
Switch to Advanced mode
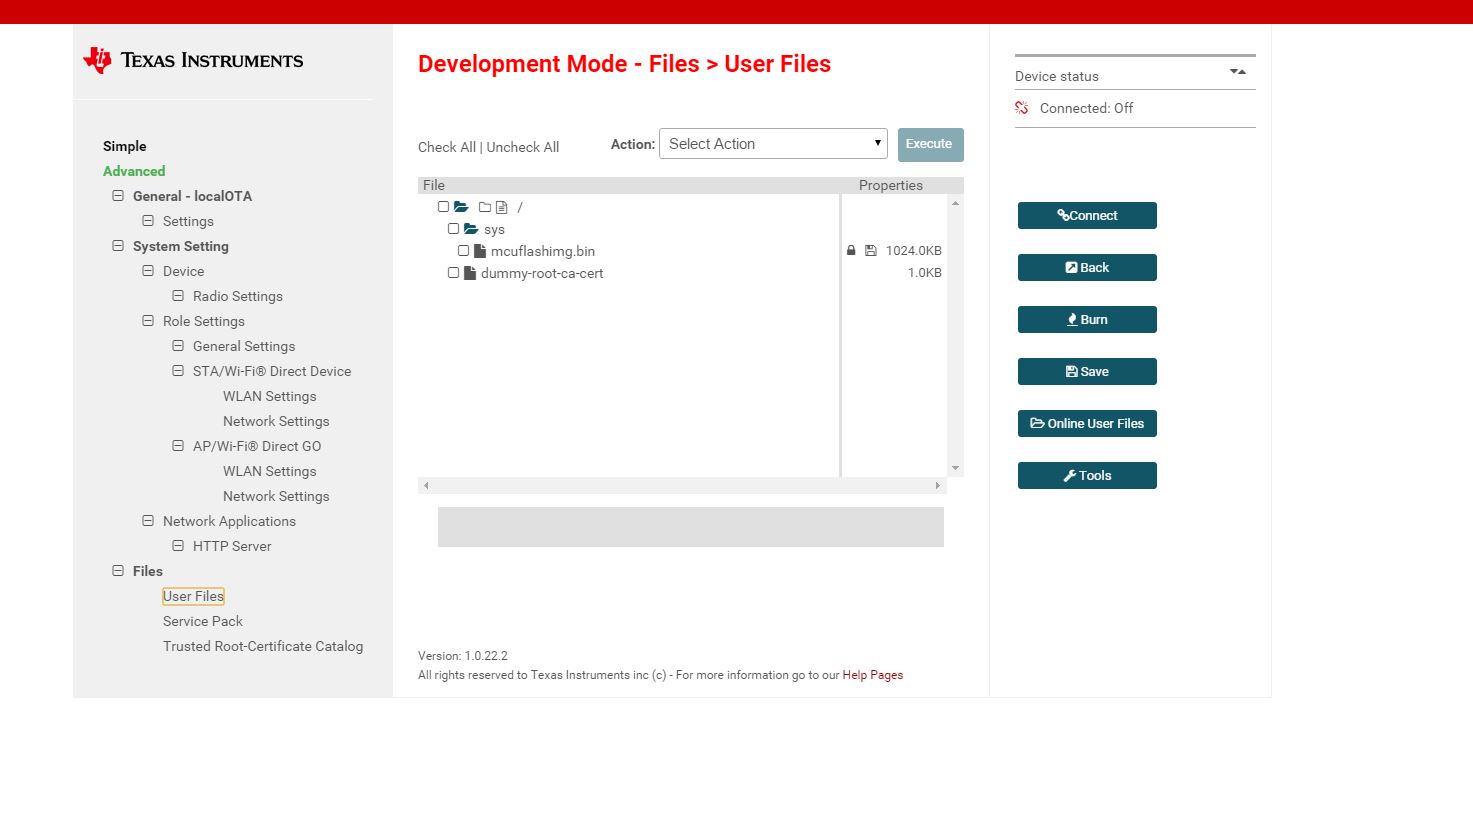click(x=134, y=171)
